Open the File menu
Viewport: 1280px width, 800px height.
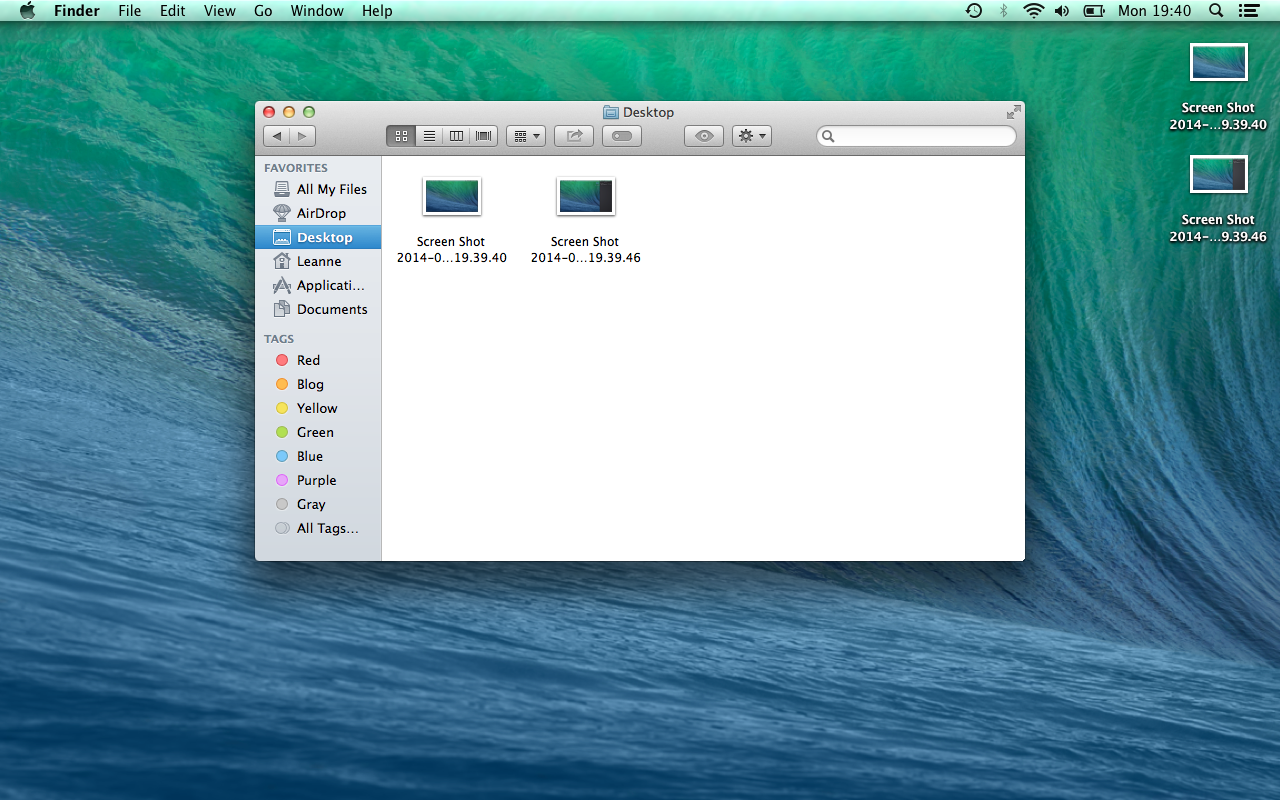[x=129, y=11]
